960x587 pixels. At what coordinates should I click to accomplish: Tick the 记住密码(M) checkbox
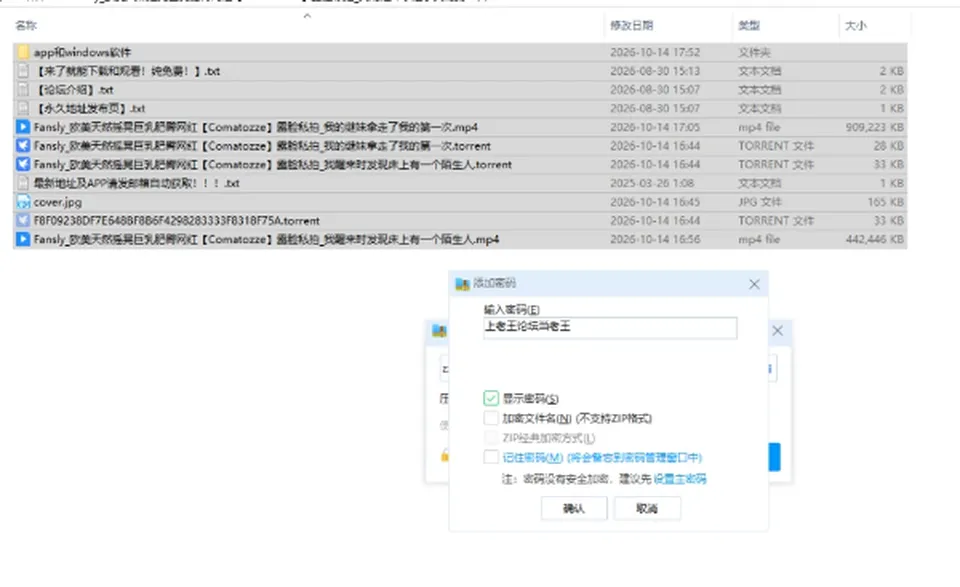pos(491,457)
